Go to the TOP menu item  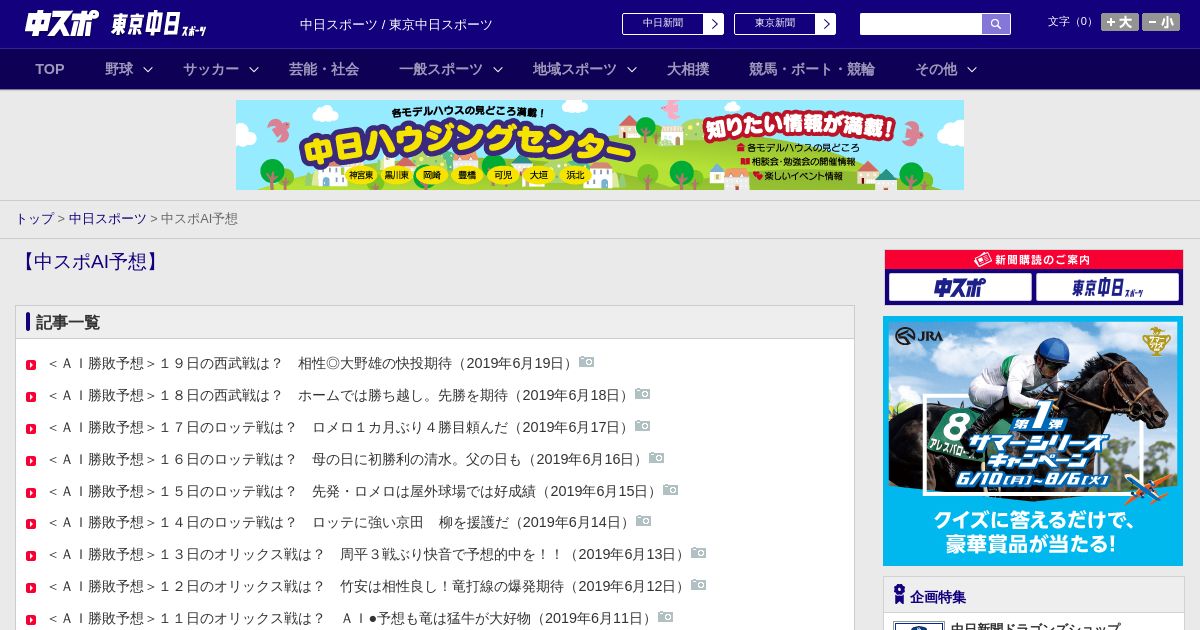tap(50, 69)
